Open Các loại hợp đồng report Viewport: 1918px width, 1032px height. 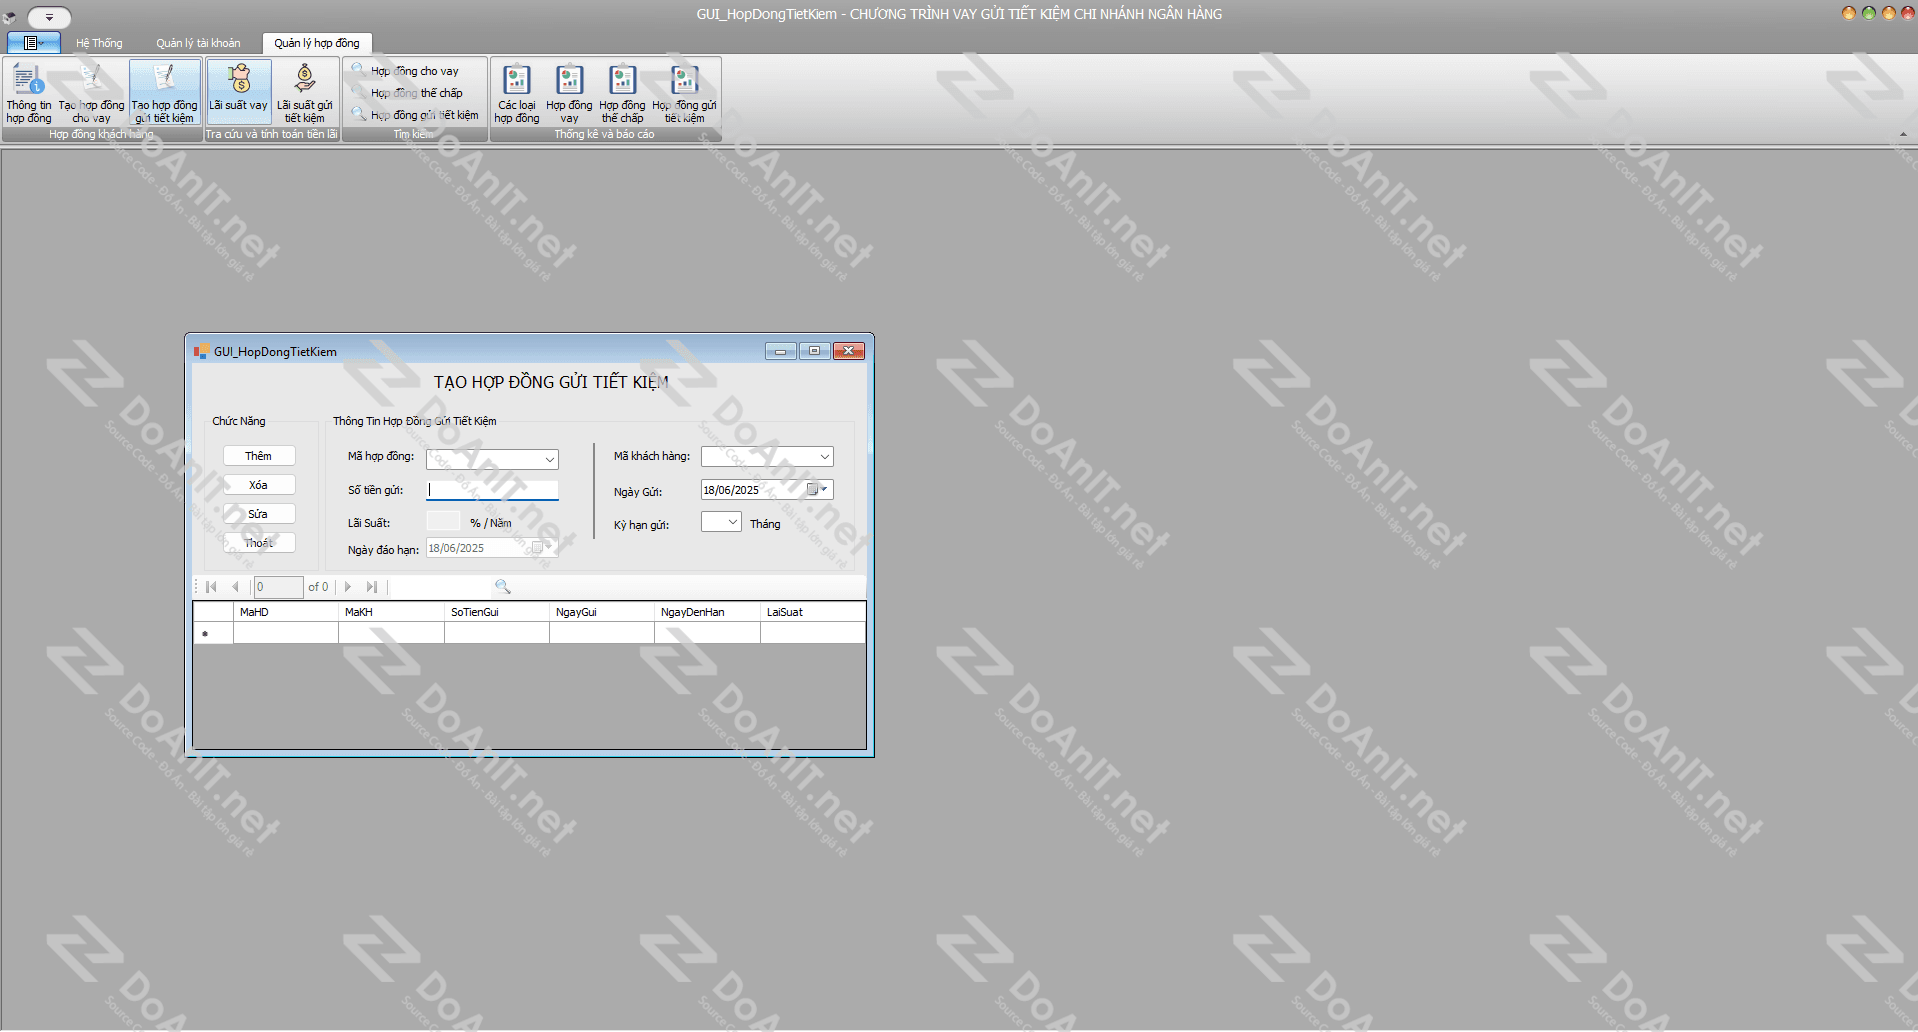(x=517, y=93)
